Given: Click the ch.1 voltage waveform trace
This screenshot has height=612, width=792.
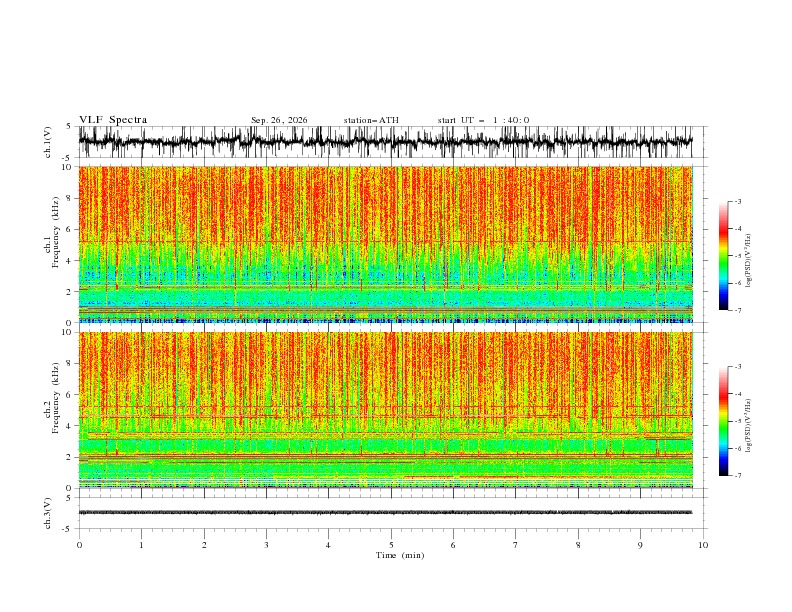Looking at the screenshot, I should 385,142.
